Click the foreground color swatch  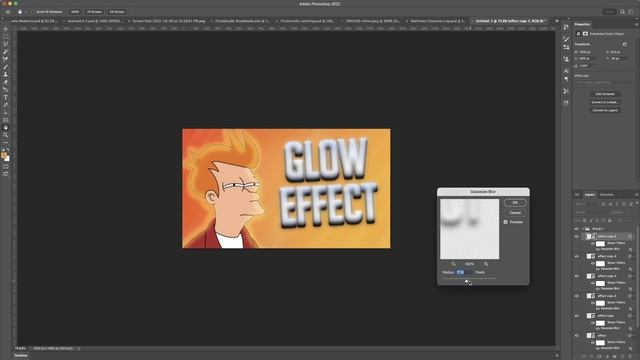pyautogui.click(x=4, y=155)
